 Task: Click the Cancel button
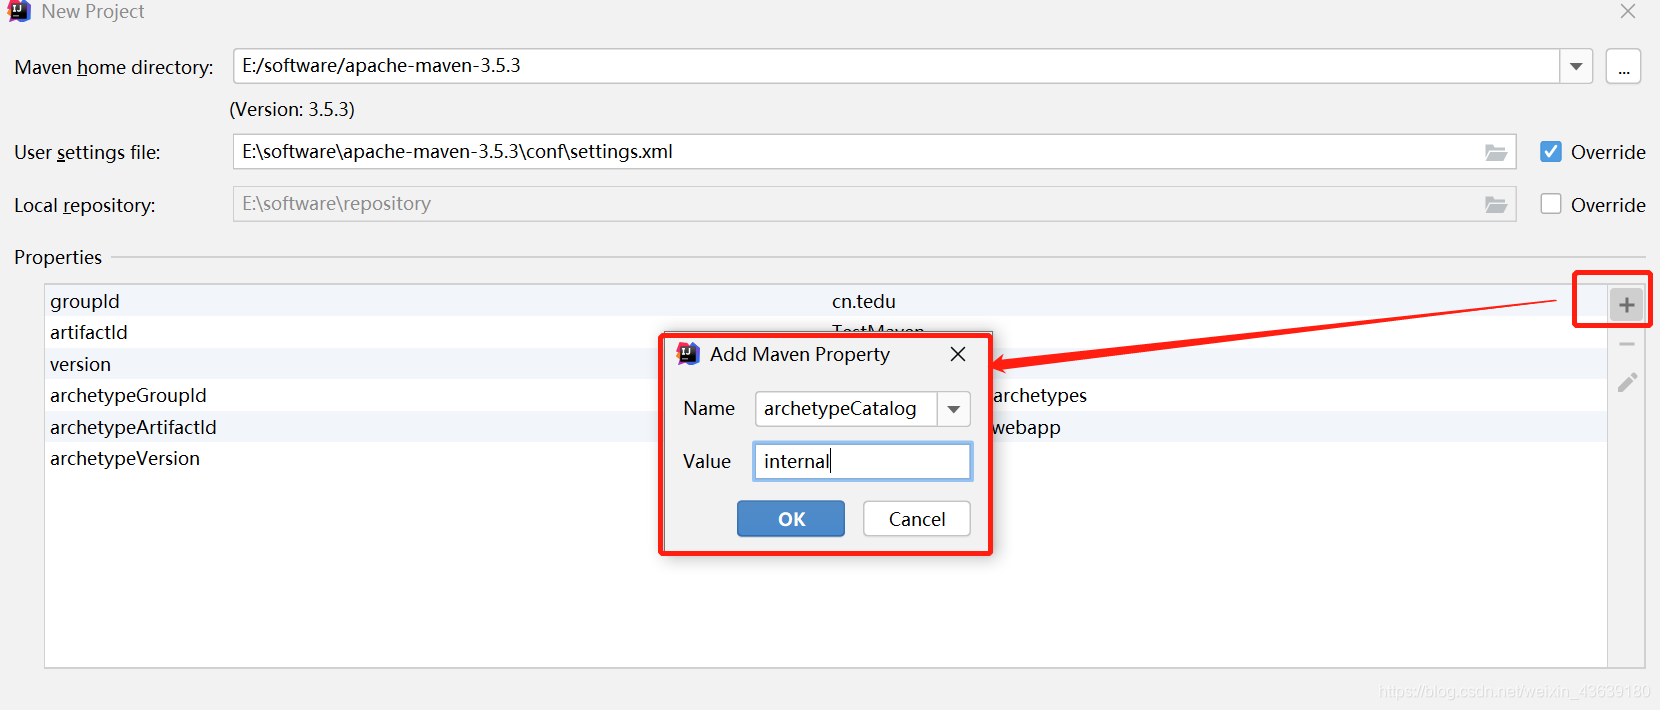917,519
